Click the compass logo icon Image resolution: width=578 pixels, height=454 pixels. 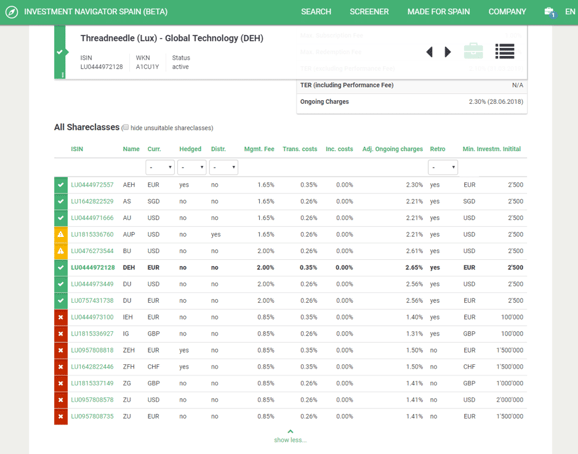(11, 12)
